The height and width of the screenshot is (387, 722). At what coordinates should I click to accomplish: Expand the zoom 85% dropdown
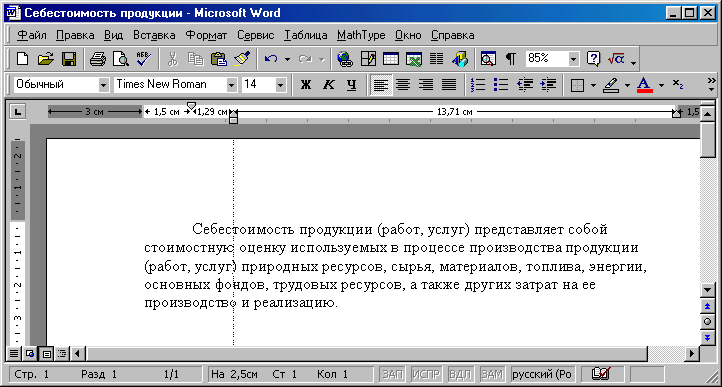tap(573, 59)
